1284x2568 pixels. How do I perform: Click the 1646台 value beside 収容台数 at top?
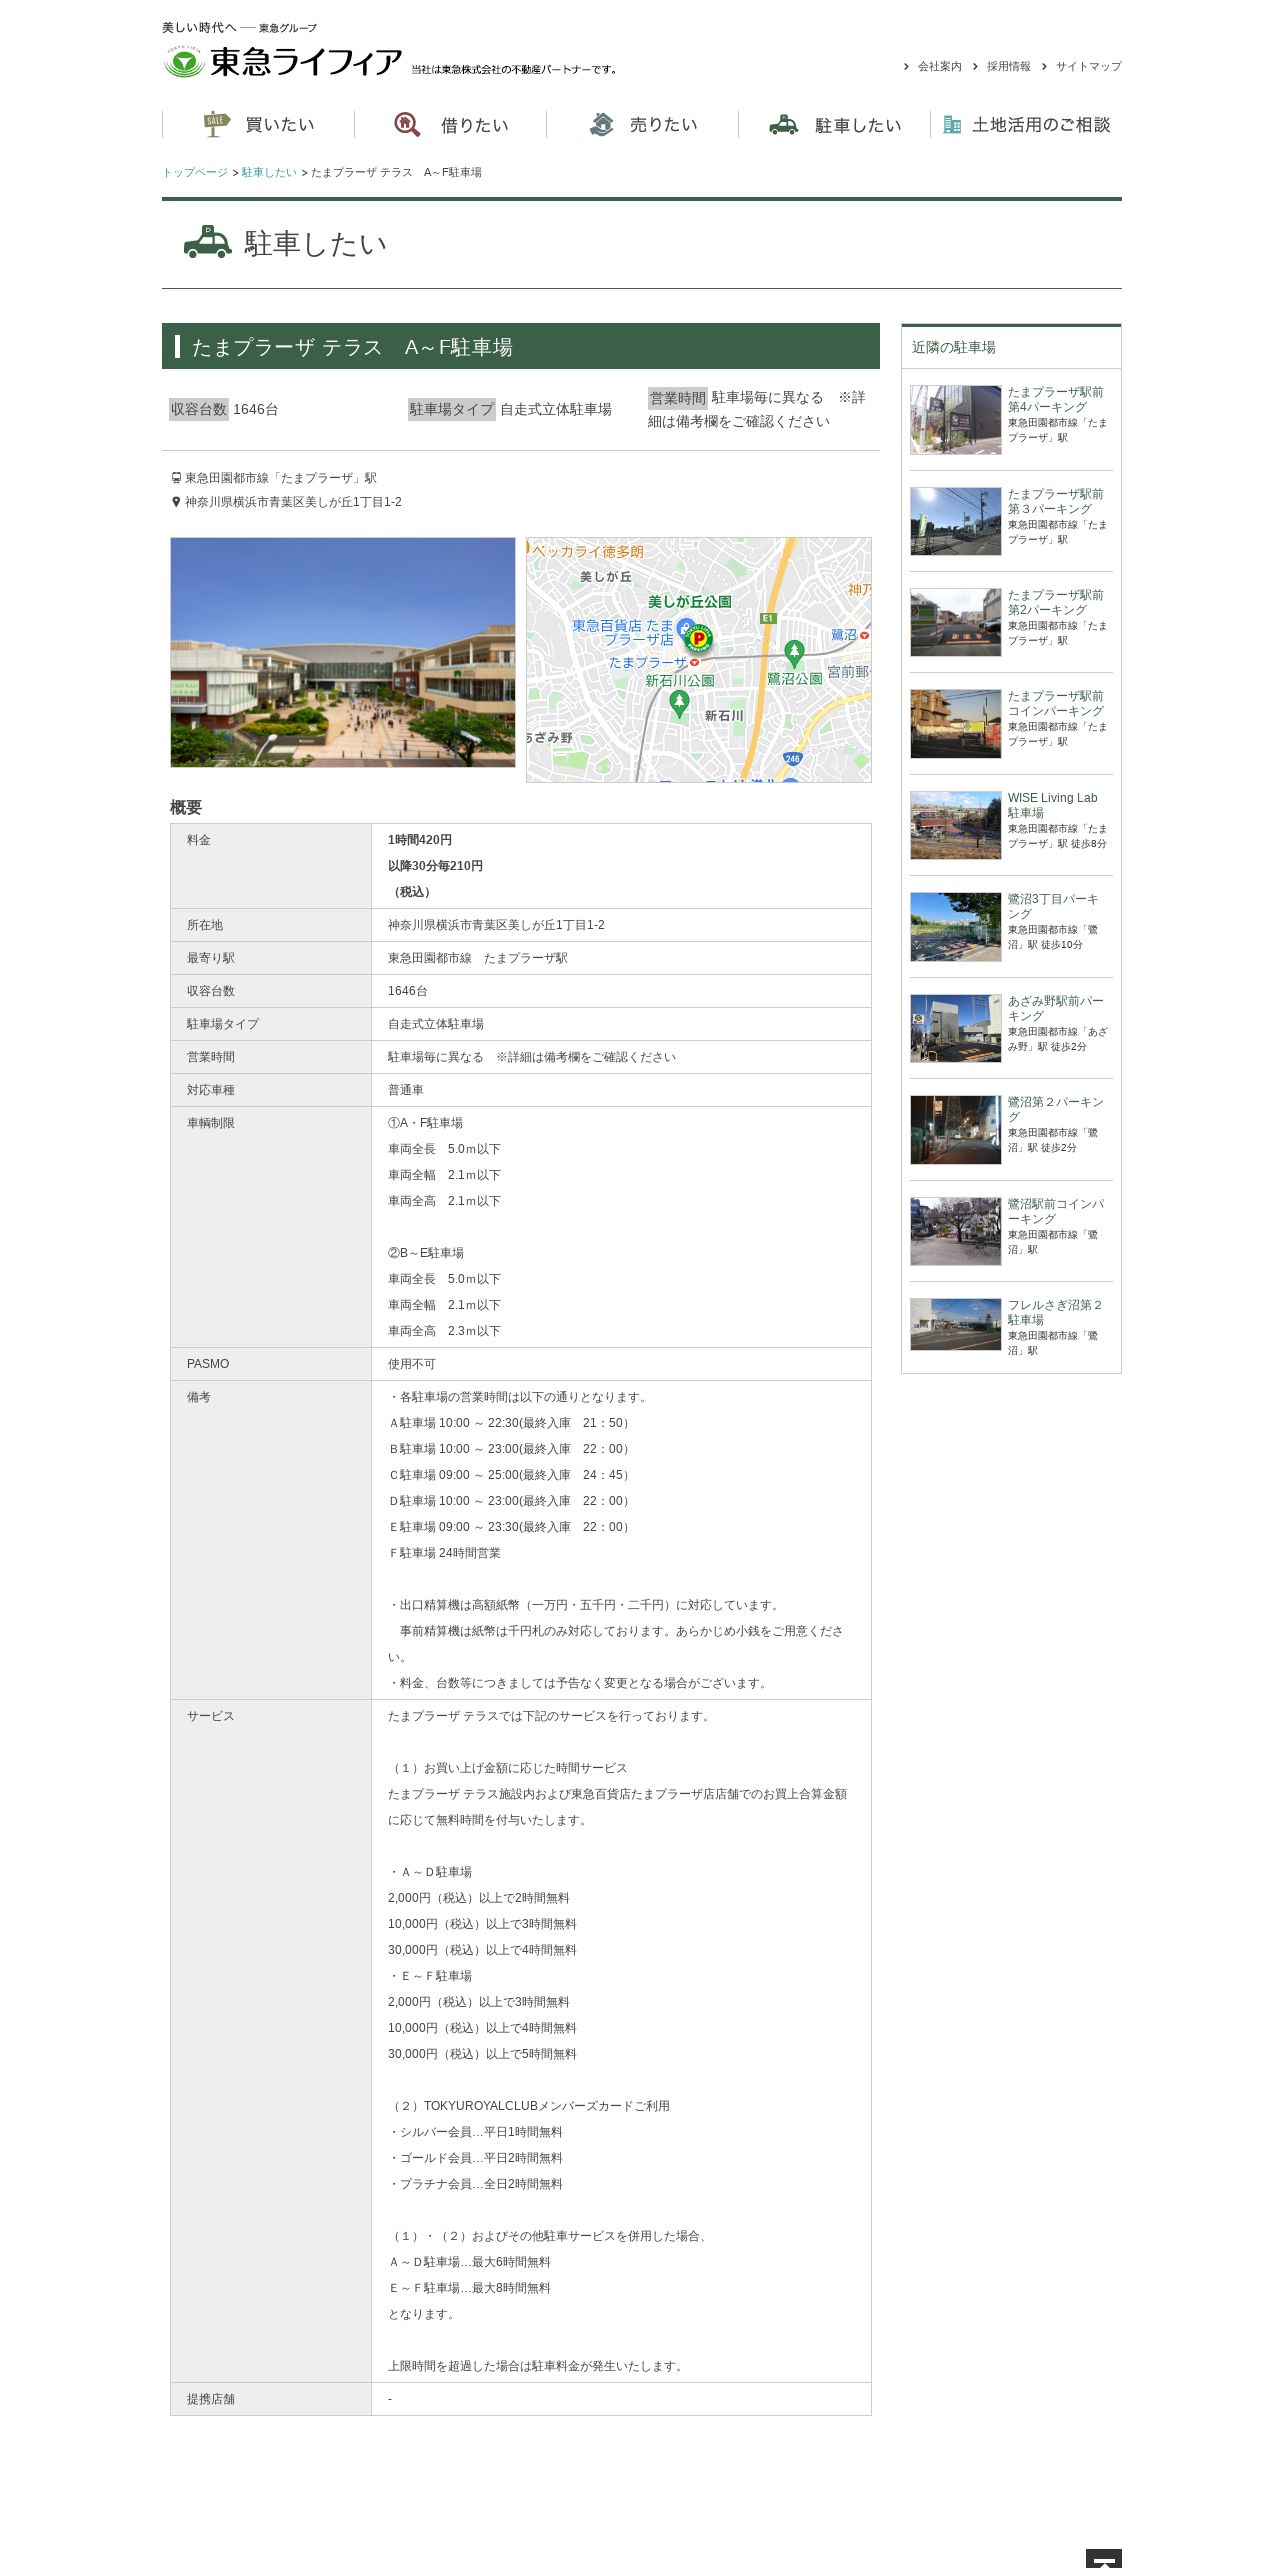(256, 410)
